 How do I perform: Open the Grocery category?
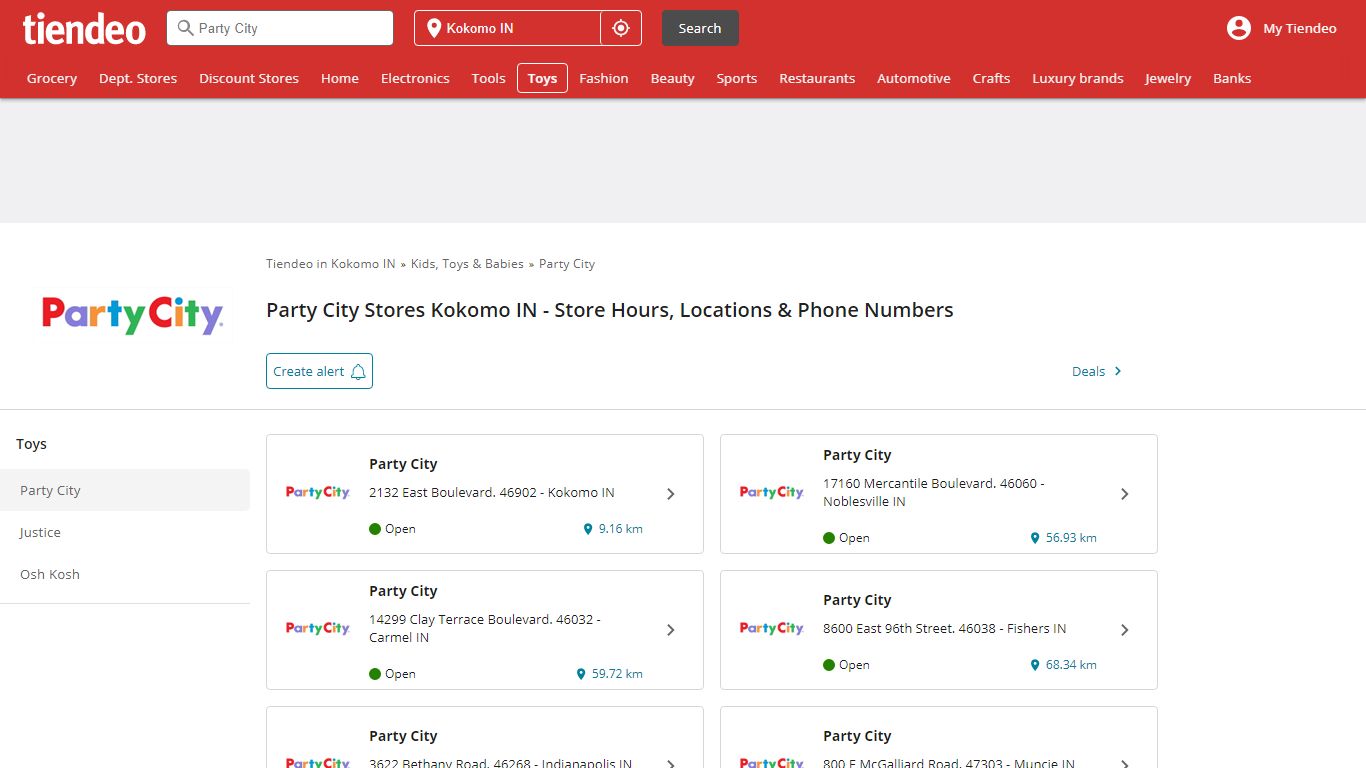coord(52,78)
